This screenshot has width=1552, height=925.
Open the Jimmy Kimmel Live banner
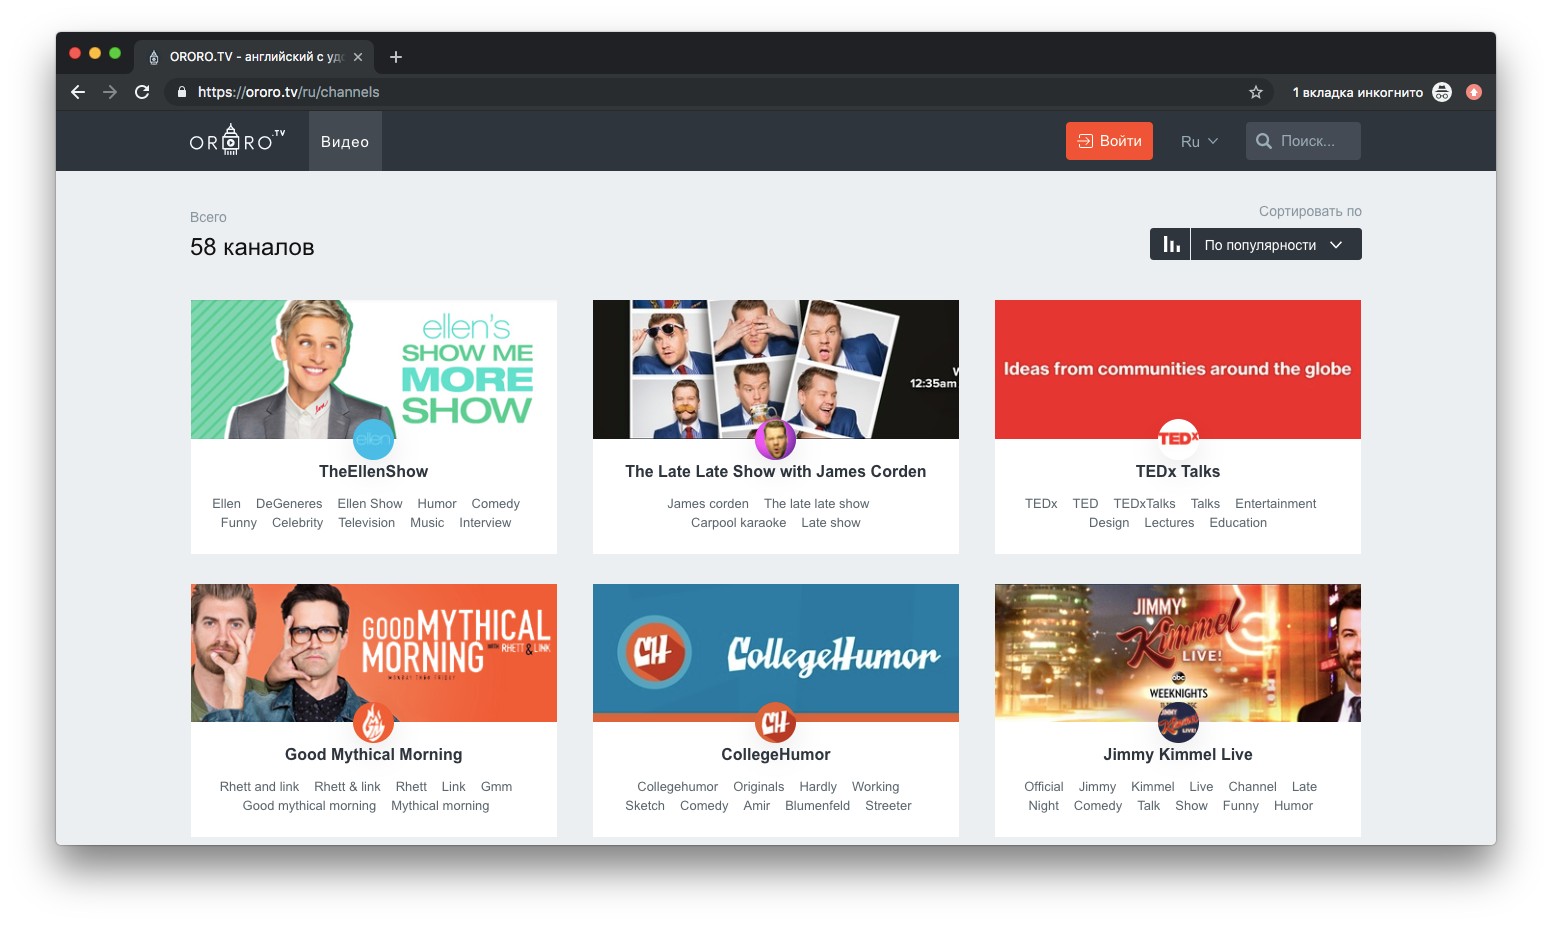1178,653
